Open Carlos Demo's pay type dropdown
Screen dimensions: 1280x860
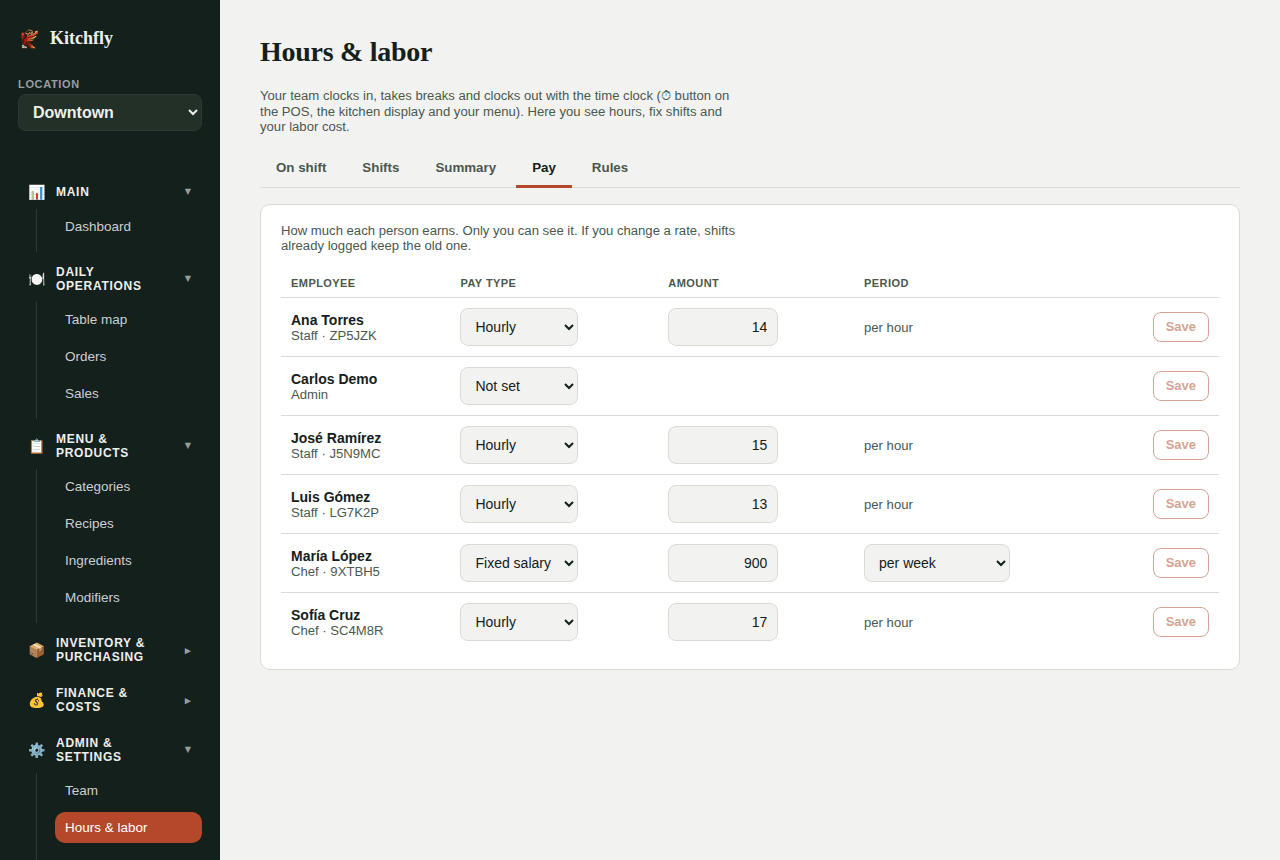[x=519, y=386]
